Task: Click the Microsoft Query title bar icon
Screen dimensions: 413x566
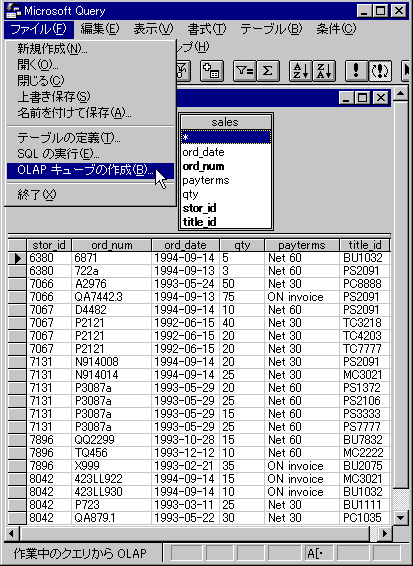Action: 13,10
